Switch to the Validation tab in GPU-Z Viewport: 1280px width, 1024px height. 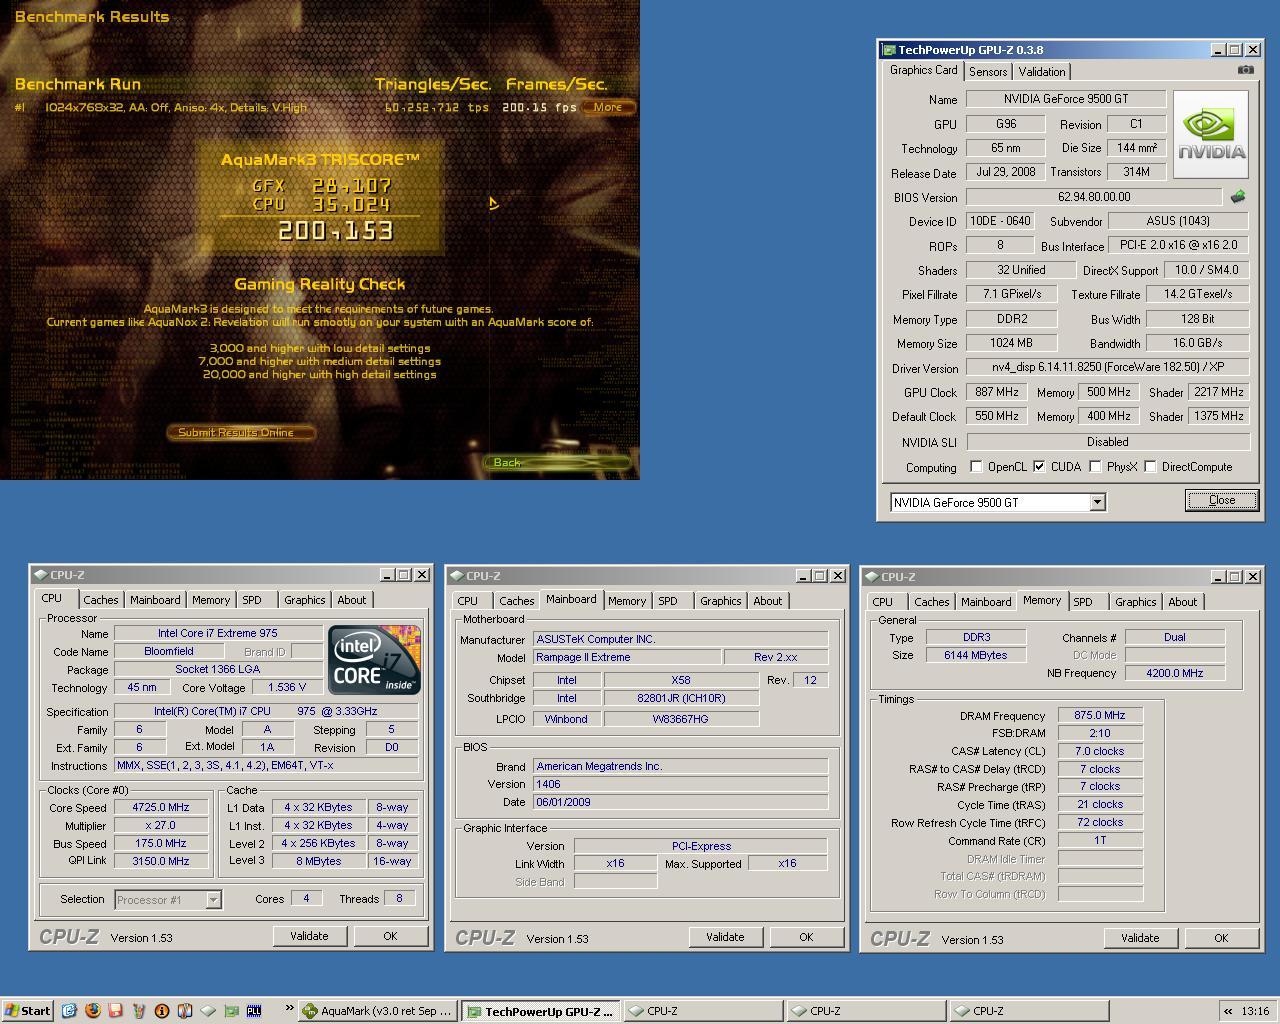(x=1042, y=72)
